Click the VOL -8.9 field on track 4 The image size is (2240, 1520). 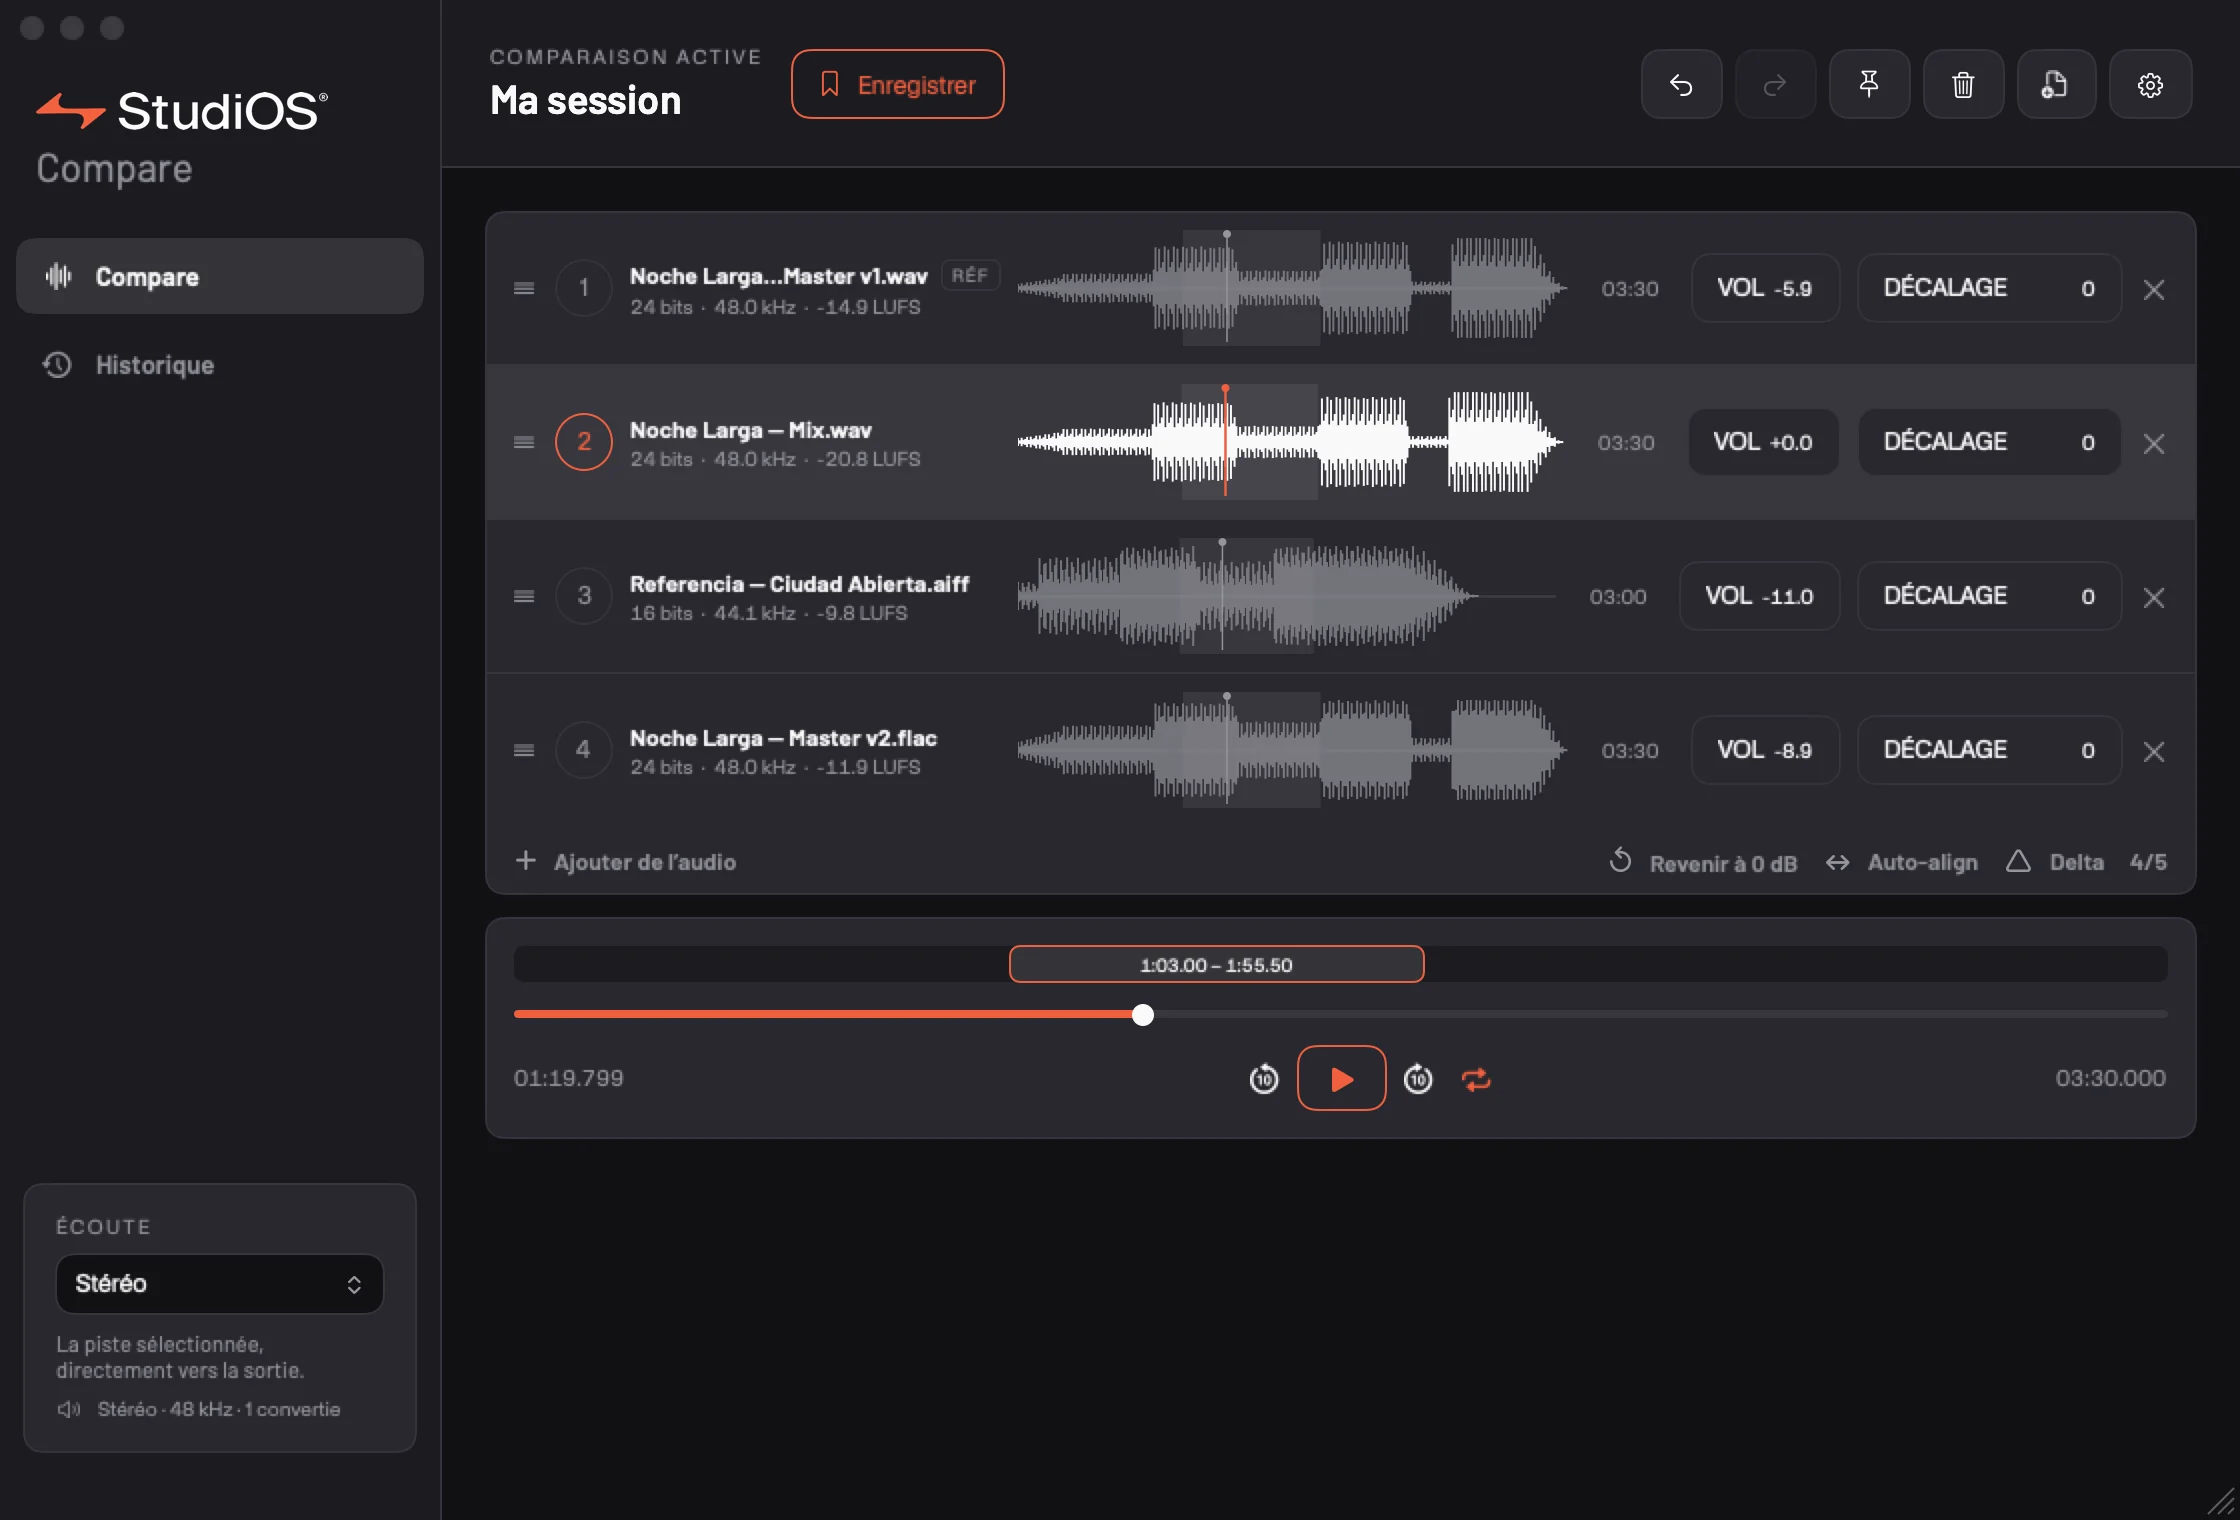coord(1765,750)
